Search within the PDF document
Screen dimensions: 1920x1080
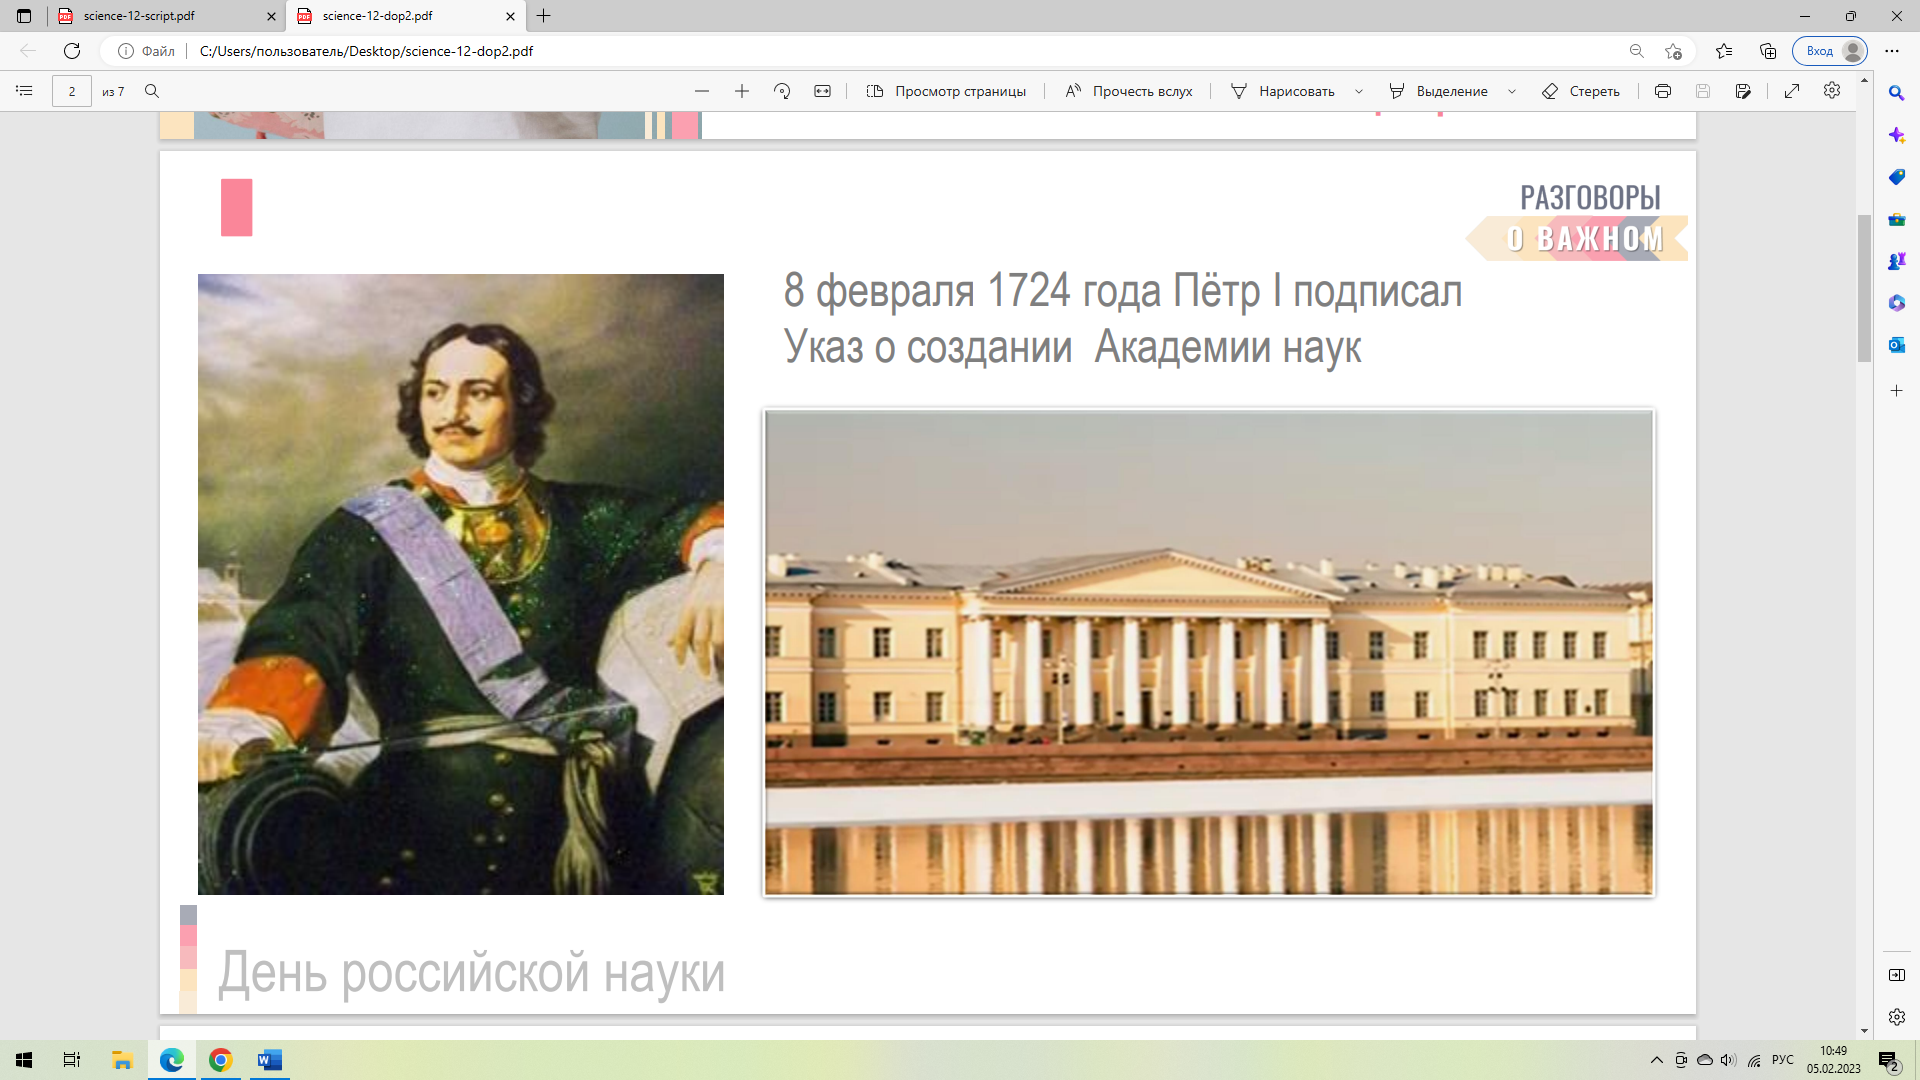click(152, 91)
